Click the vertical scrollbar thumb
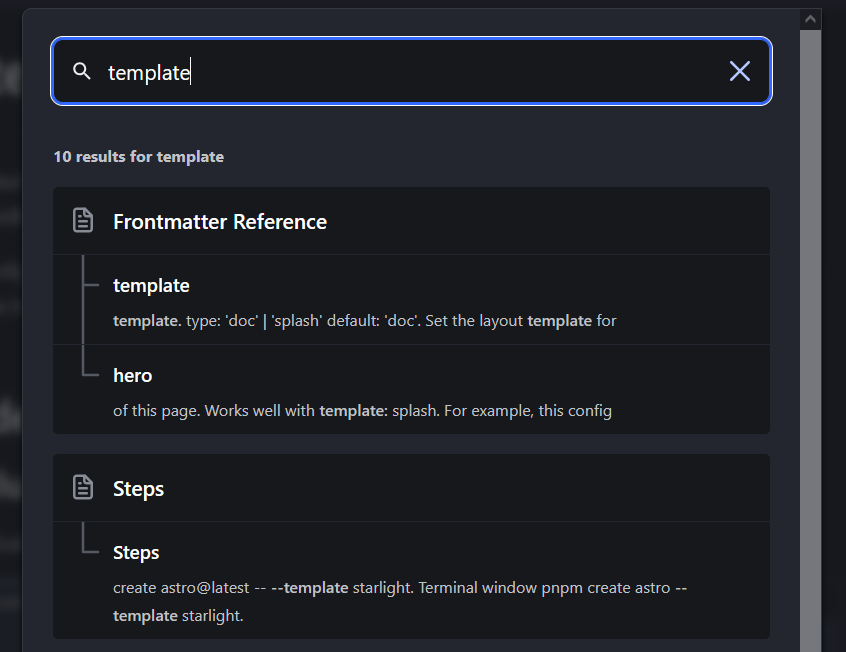This screenshot has height=652, width=846. click(x=810, y=341)
